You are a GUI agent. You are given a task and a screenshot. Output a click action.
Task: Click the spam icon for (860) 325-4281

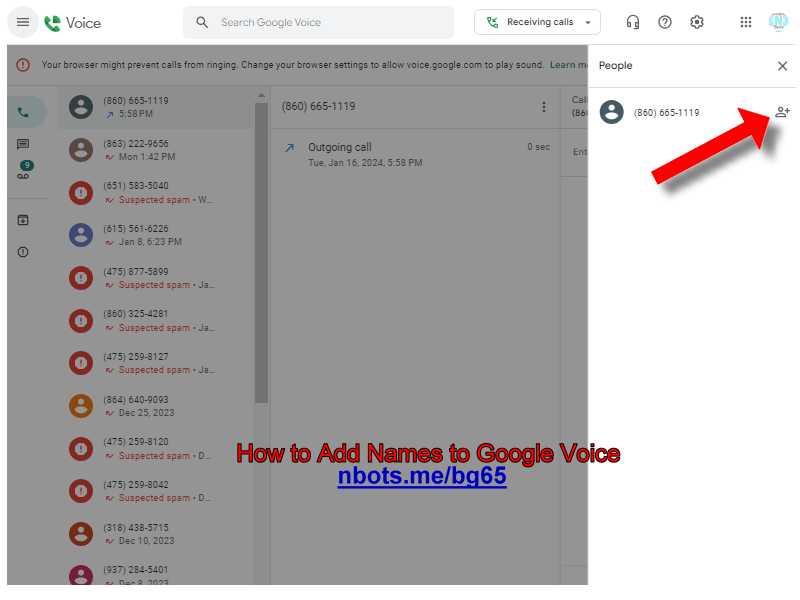[x=81, y=320]
